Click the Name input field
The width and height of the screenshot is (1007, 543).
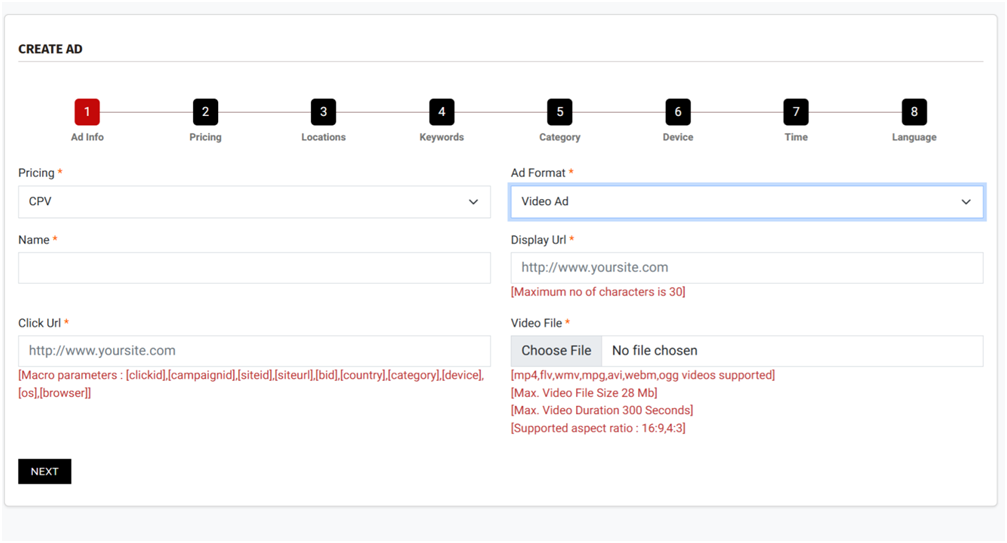tap(254, 268)
